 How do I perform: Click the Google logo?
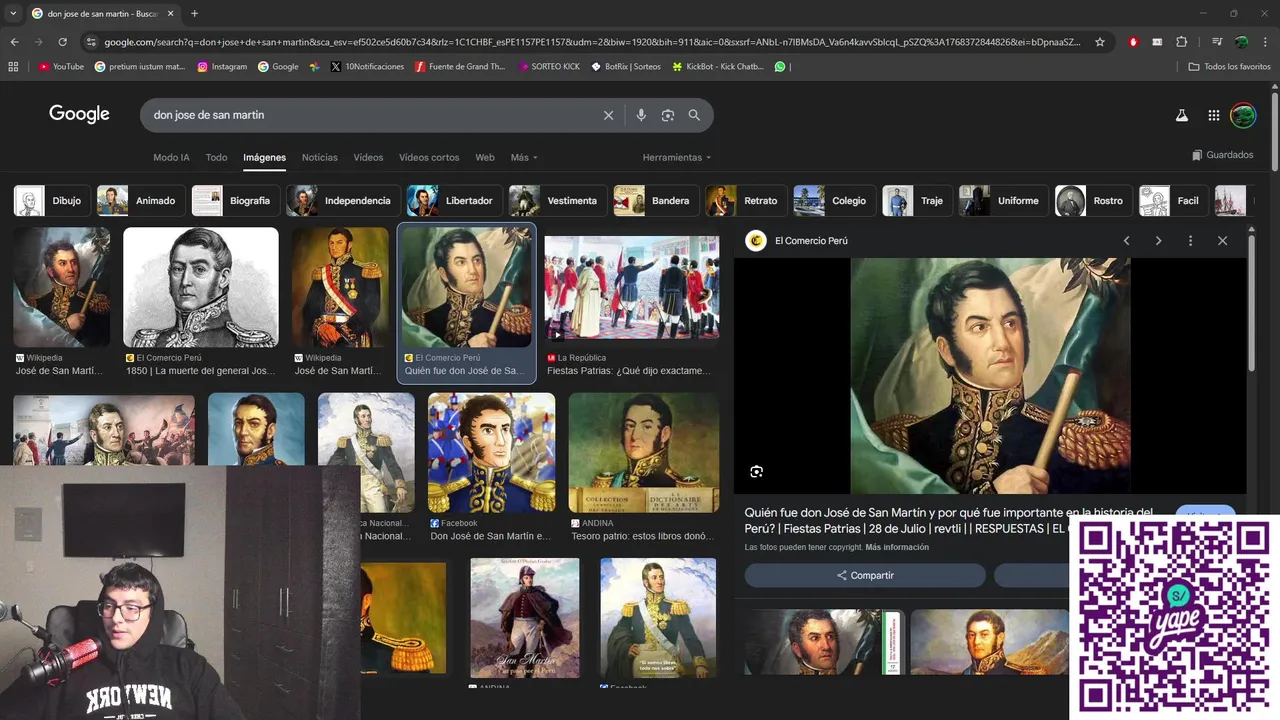tap(79, 114)
